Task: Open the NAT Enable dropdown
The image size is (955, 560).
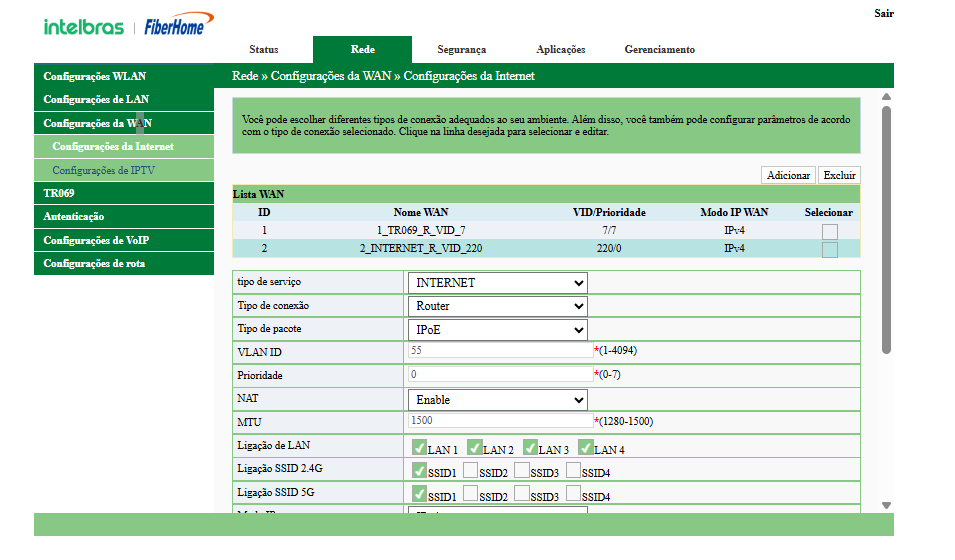Action: pyautogui.click(x=497, y=400)
